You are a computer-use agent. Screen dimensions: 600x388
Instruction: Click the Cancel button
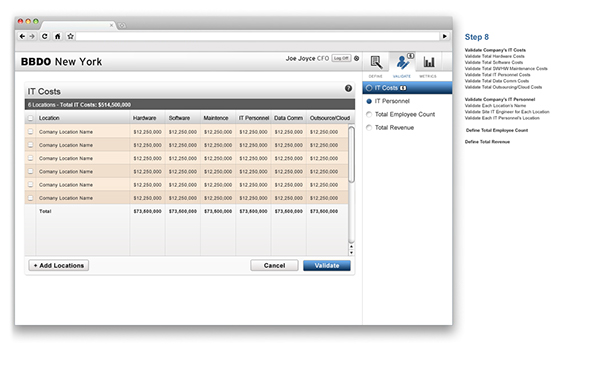coord(274,266)
